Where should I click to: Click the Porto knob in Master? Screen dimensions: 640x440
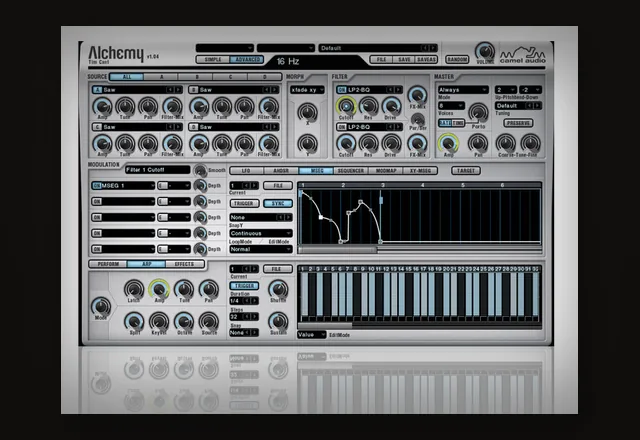tap(478, 112)
